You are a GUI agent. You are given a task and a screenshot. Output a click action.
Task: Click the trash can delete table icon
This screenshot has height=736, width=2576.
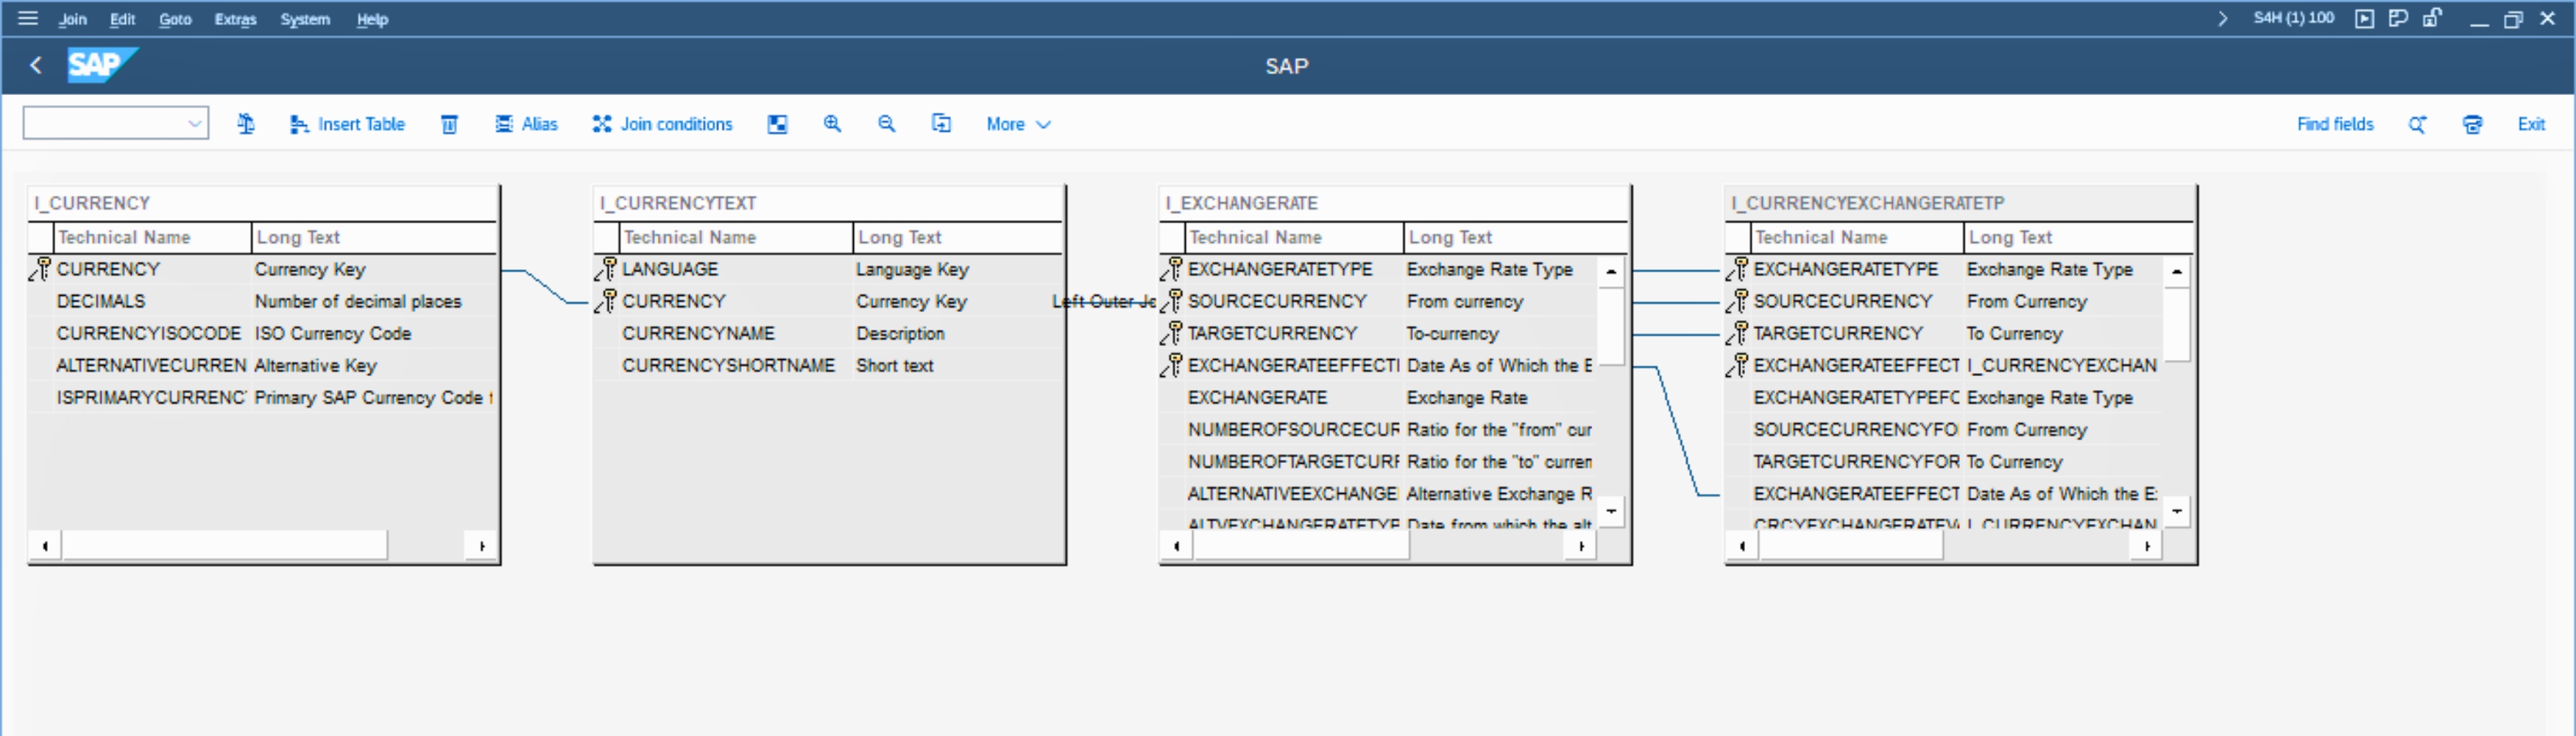click(449, 124)
